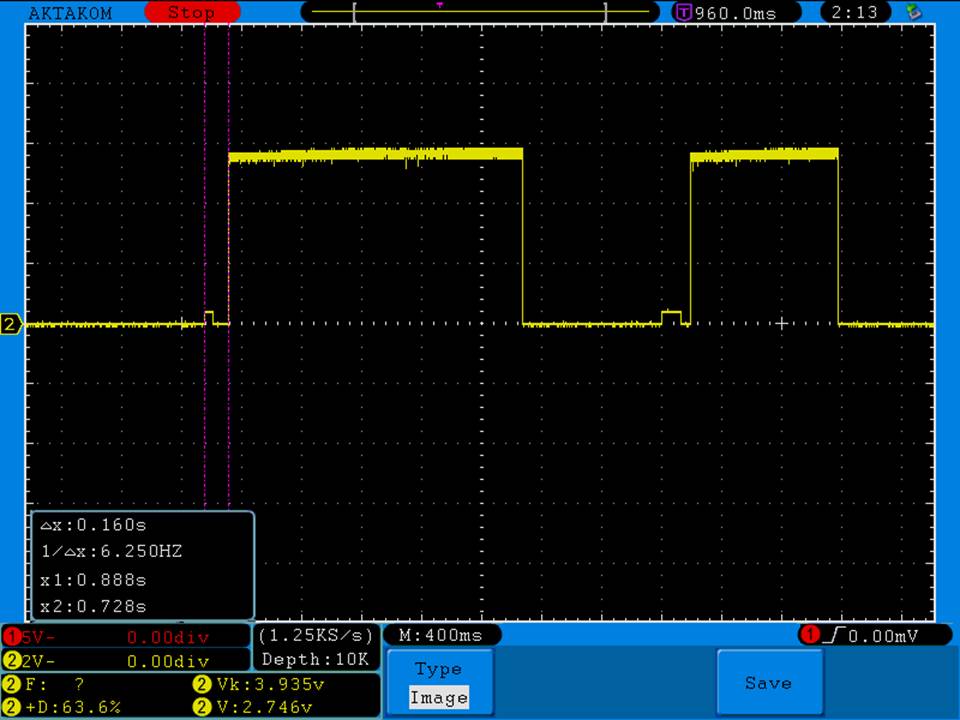Viewport: 960px width, 720px height.
Task: Click the channel 1 0.00div offset readout
Action: (168, 637)
